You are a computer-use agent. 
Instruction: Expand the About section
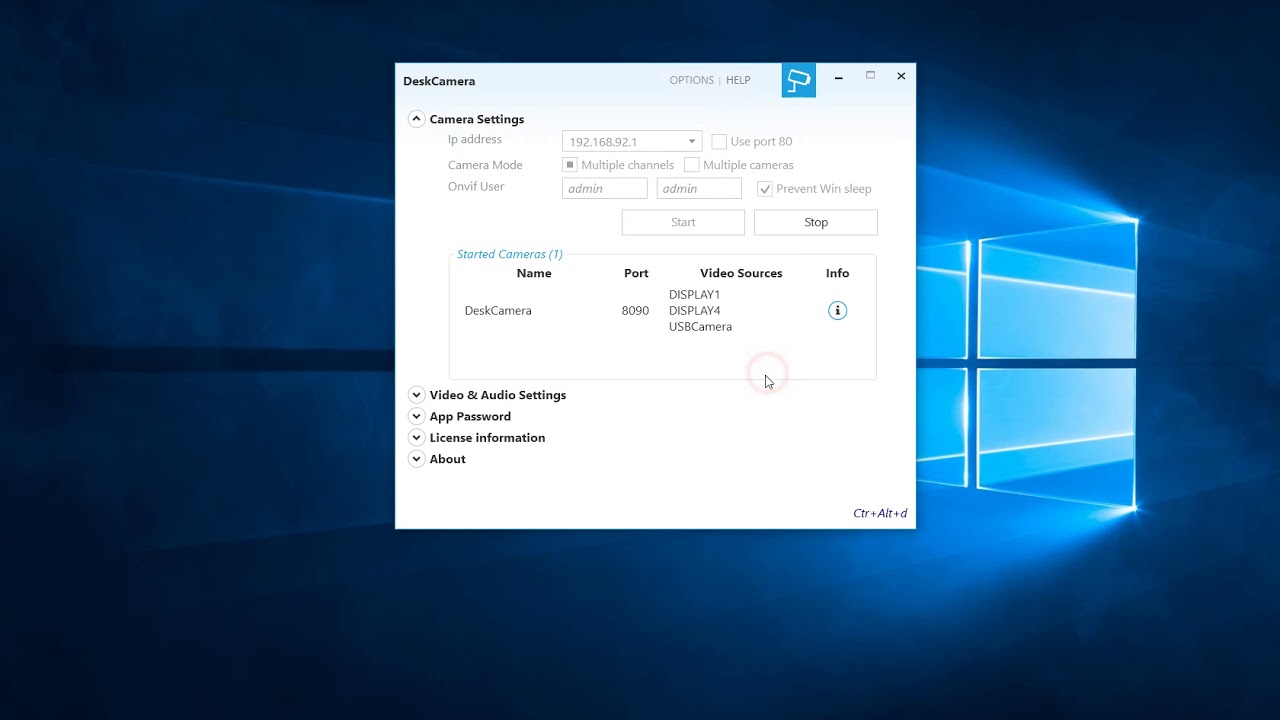tap(417, 459)
